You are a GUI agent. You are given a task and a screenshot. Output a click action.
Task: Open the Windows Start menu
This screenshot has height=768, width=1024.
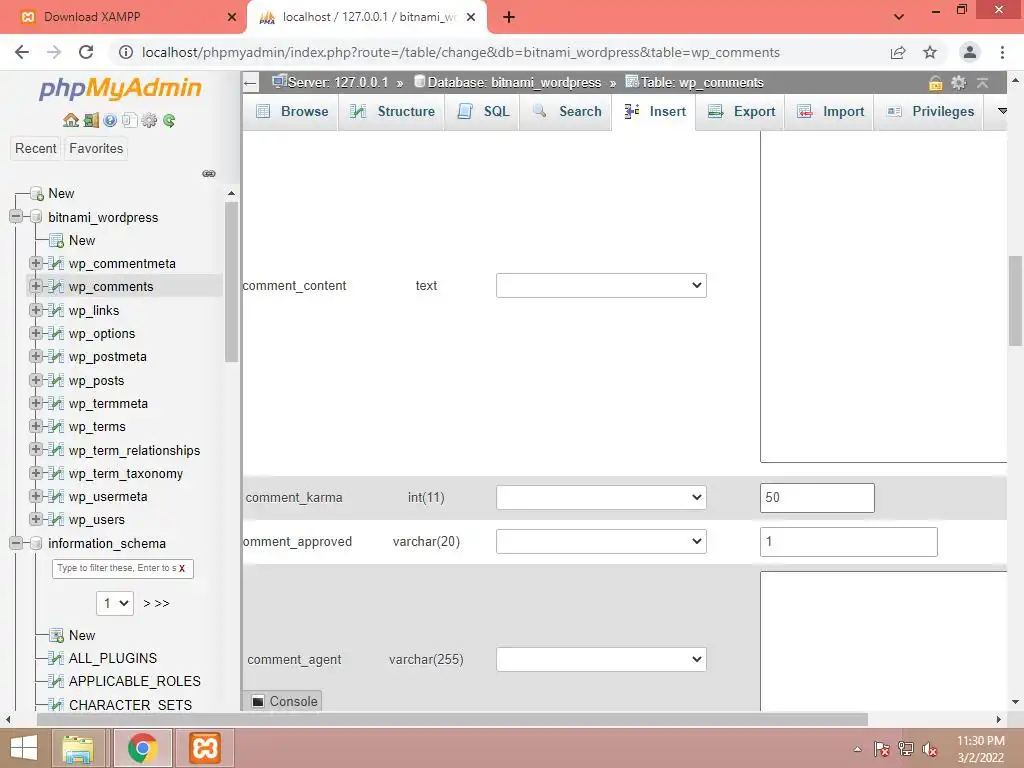pos(24,748)
